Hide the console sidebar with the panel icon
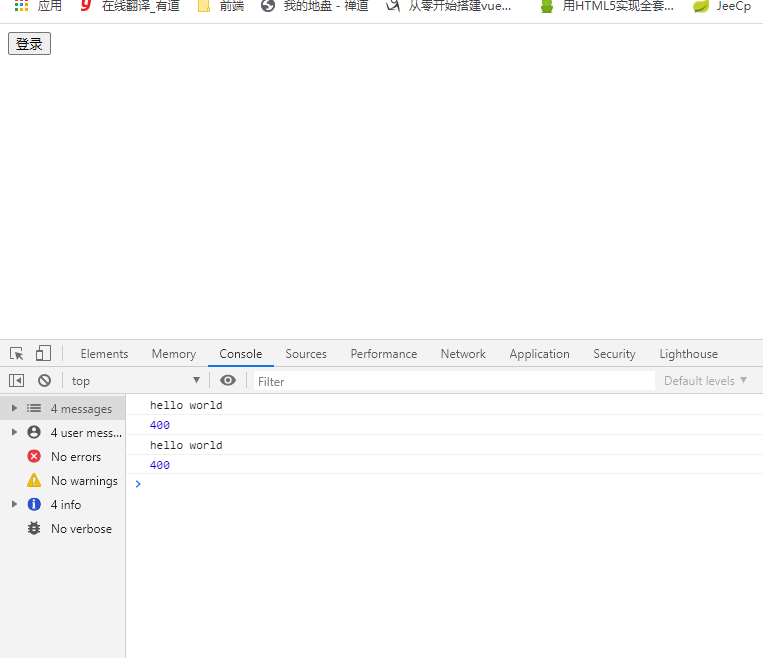 point(17,381)
